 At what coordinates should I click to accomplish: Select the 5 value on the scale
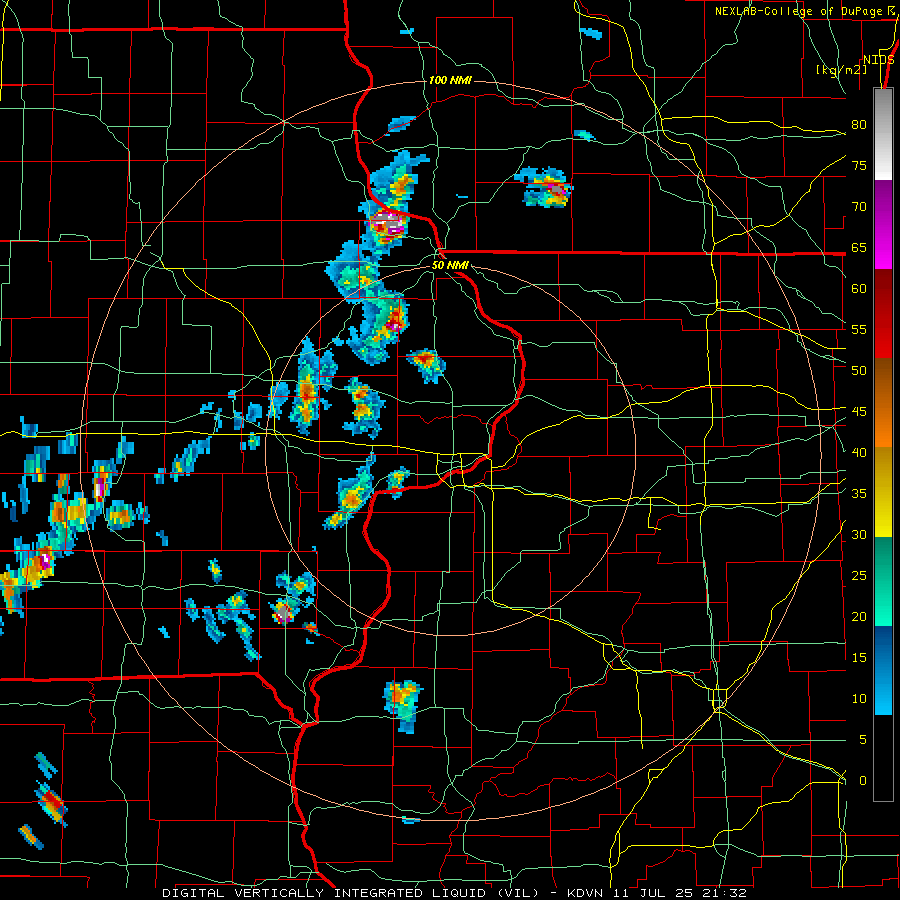[863, 739]
